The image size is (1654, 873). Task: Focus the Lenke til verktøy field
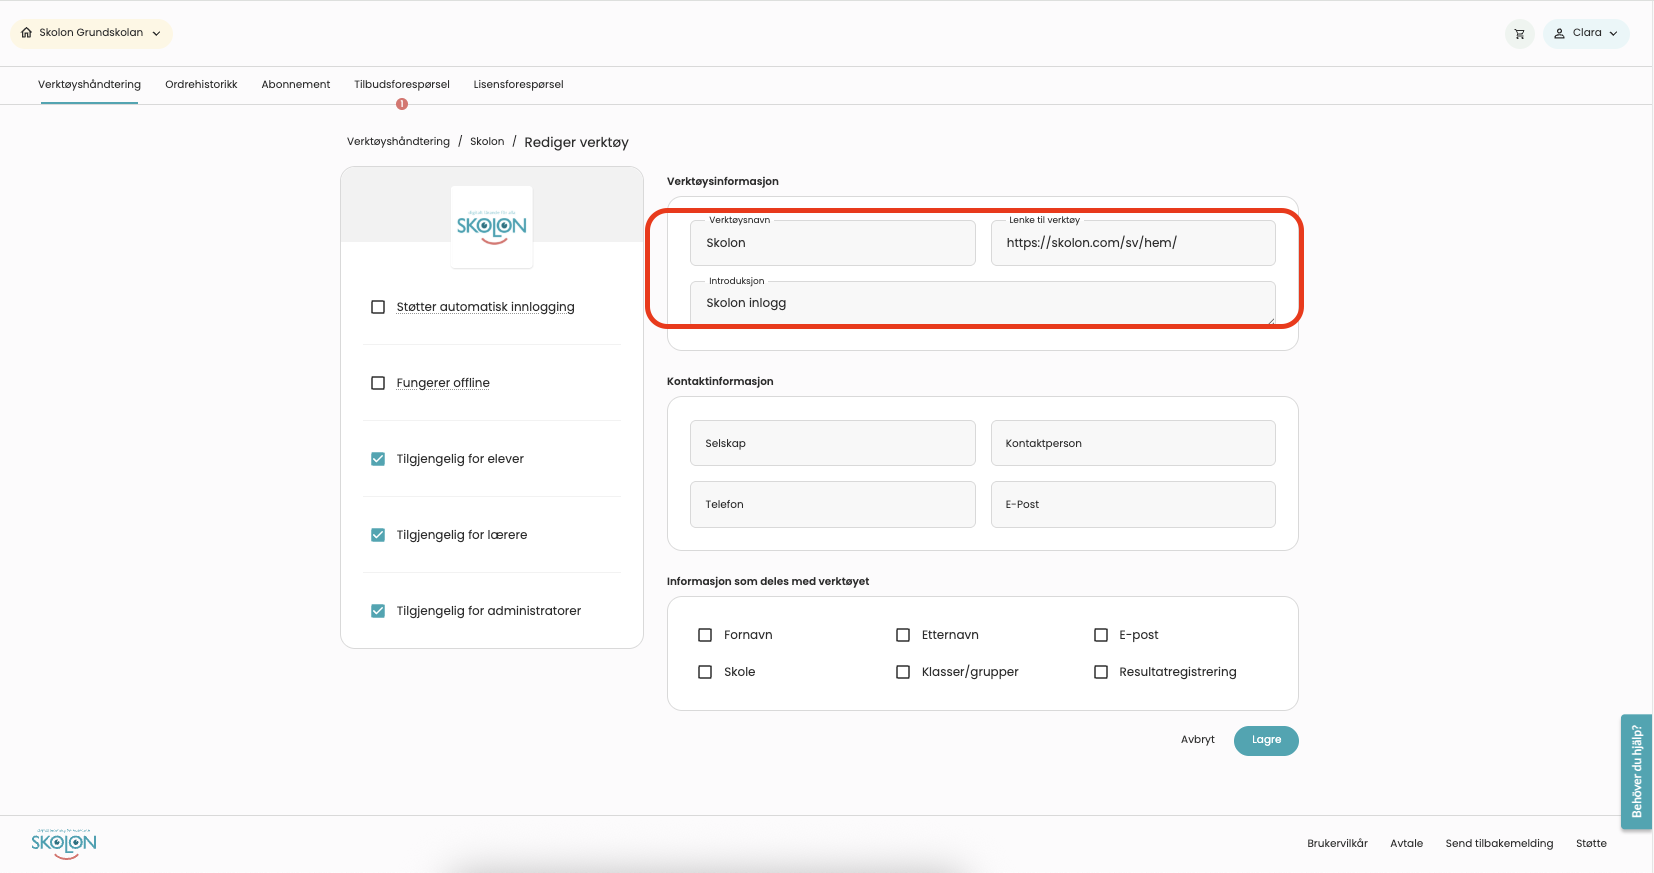click(1132, 243)
